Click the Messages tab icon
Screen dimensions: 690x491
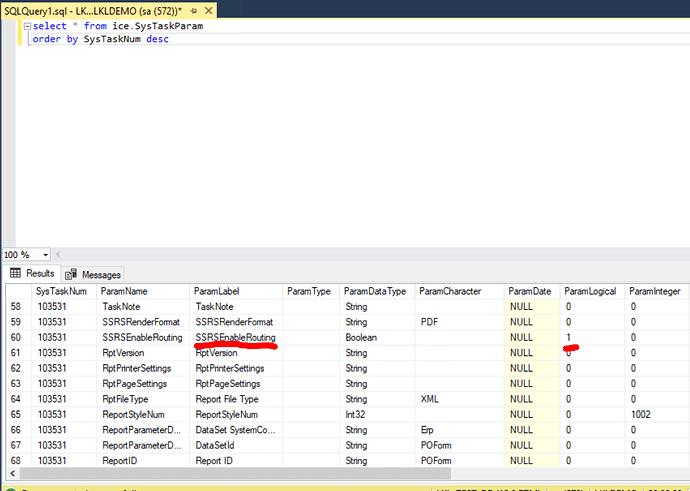click(x=71, y=275)
